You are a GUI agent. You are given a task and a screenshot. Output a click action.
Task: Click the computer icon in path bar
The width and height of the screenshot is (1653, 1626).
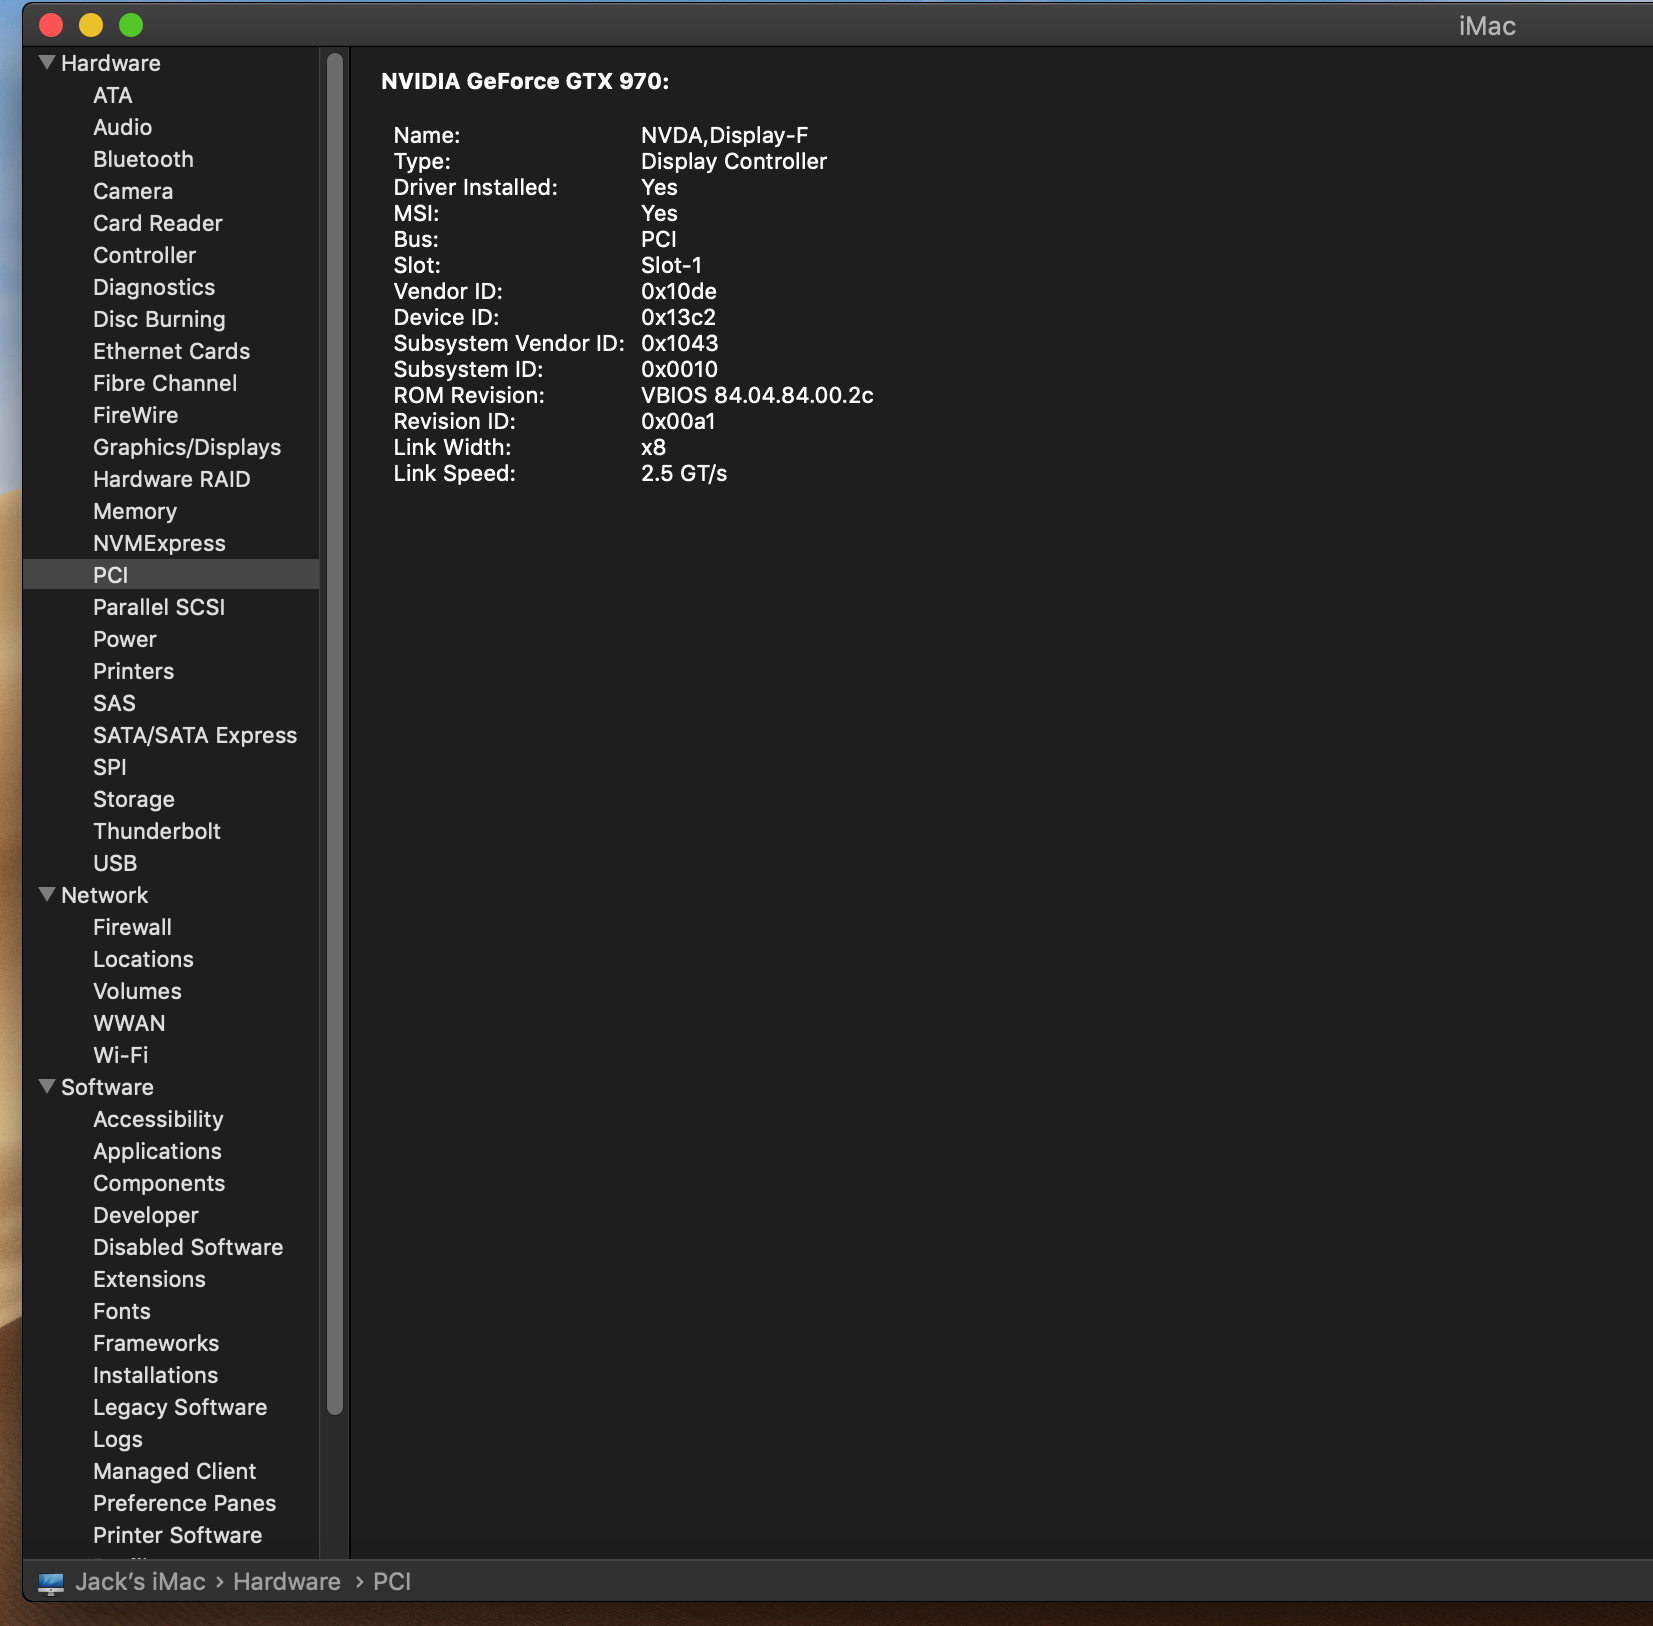point(51,1582)
